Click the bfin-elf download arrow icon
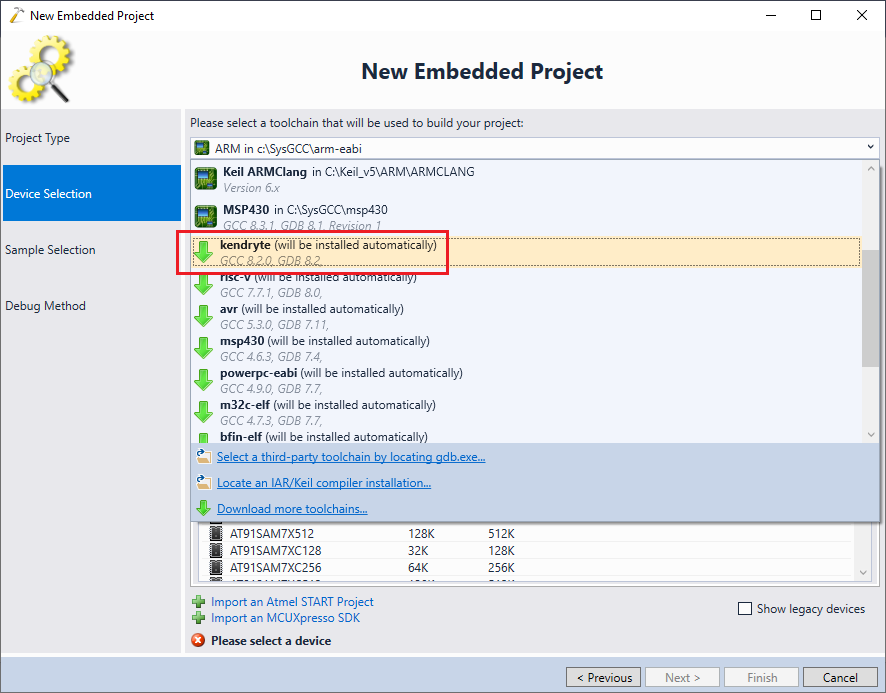Viewport: 886px width, 693px height. pos(203,438)
